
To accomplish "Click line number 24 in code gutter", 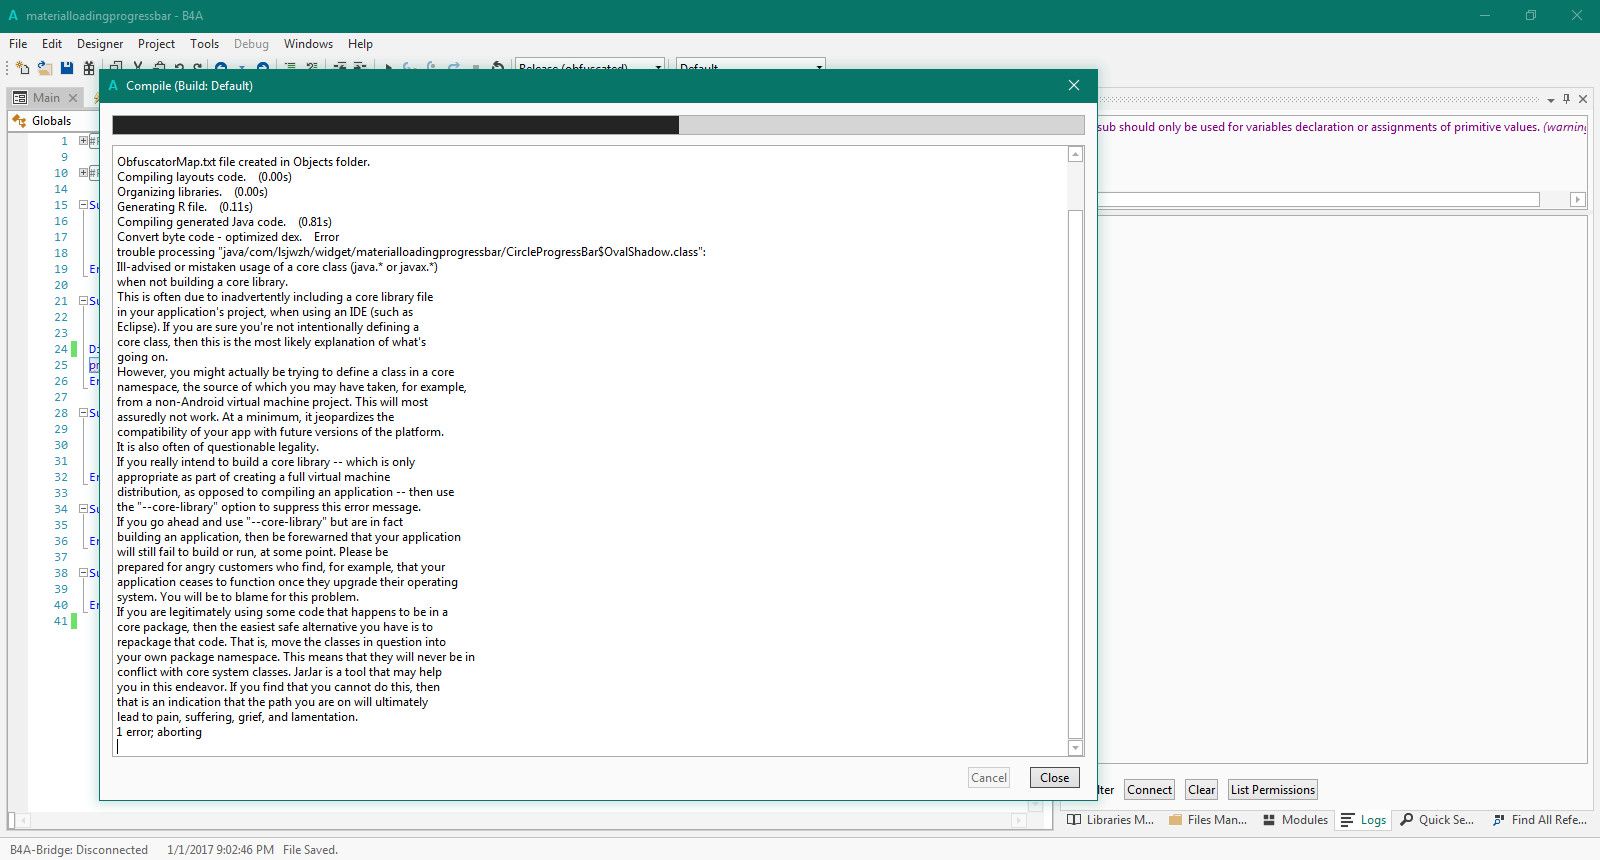I will point(61,349).
